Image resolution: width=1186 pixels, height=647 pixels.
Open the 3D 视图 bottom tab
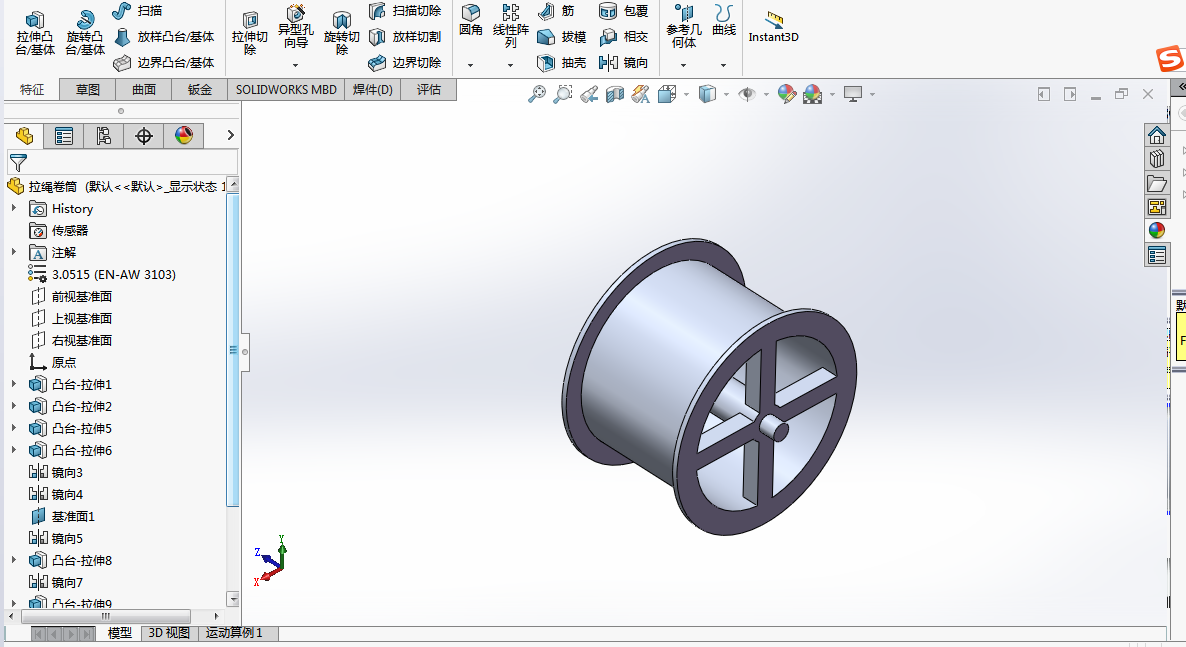point(169,633)
